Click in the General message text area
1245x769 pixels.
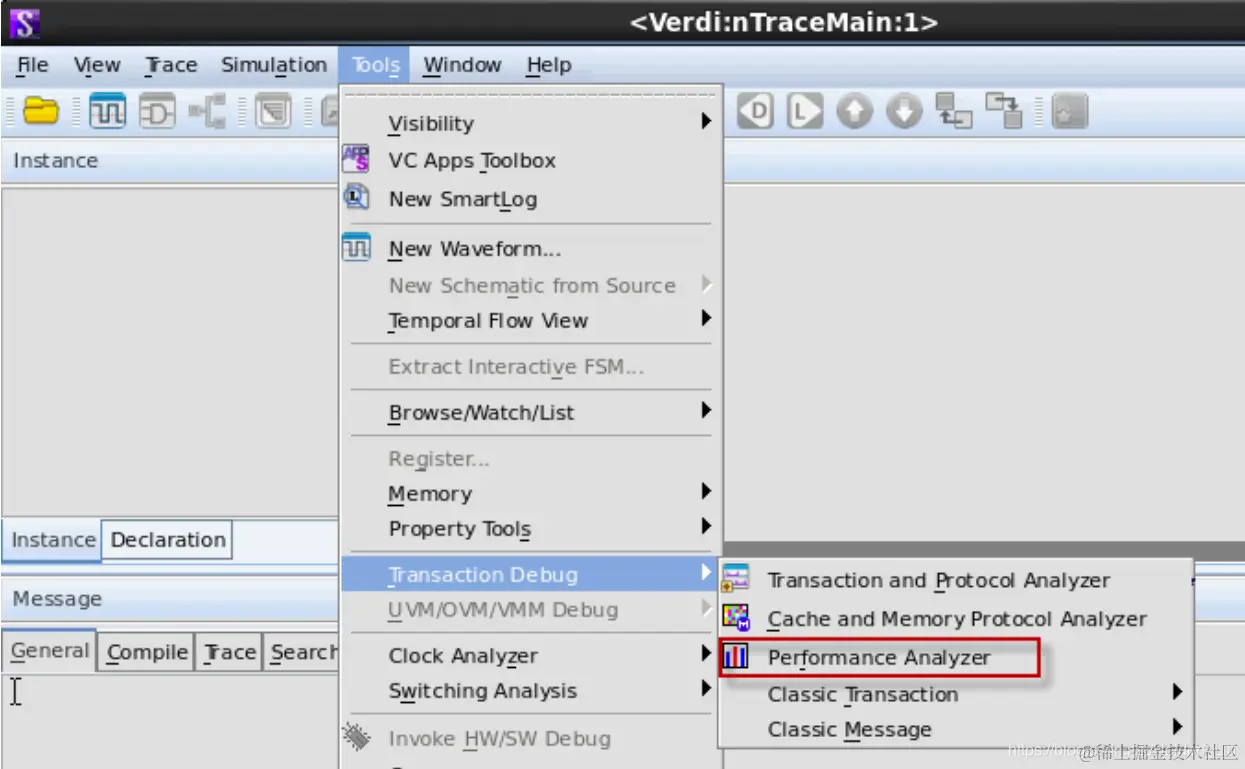[170, 720]
